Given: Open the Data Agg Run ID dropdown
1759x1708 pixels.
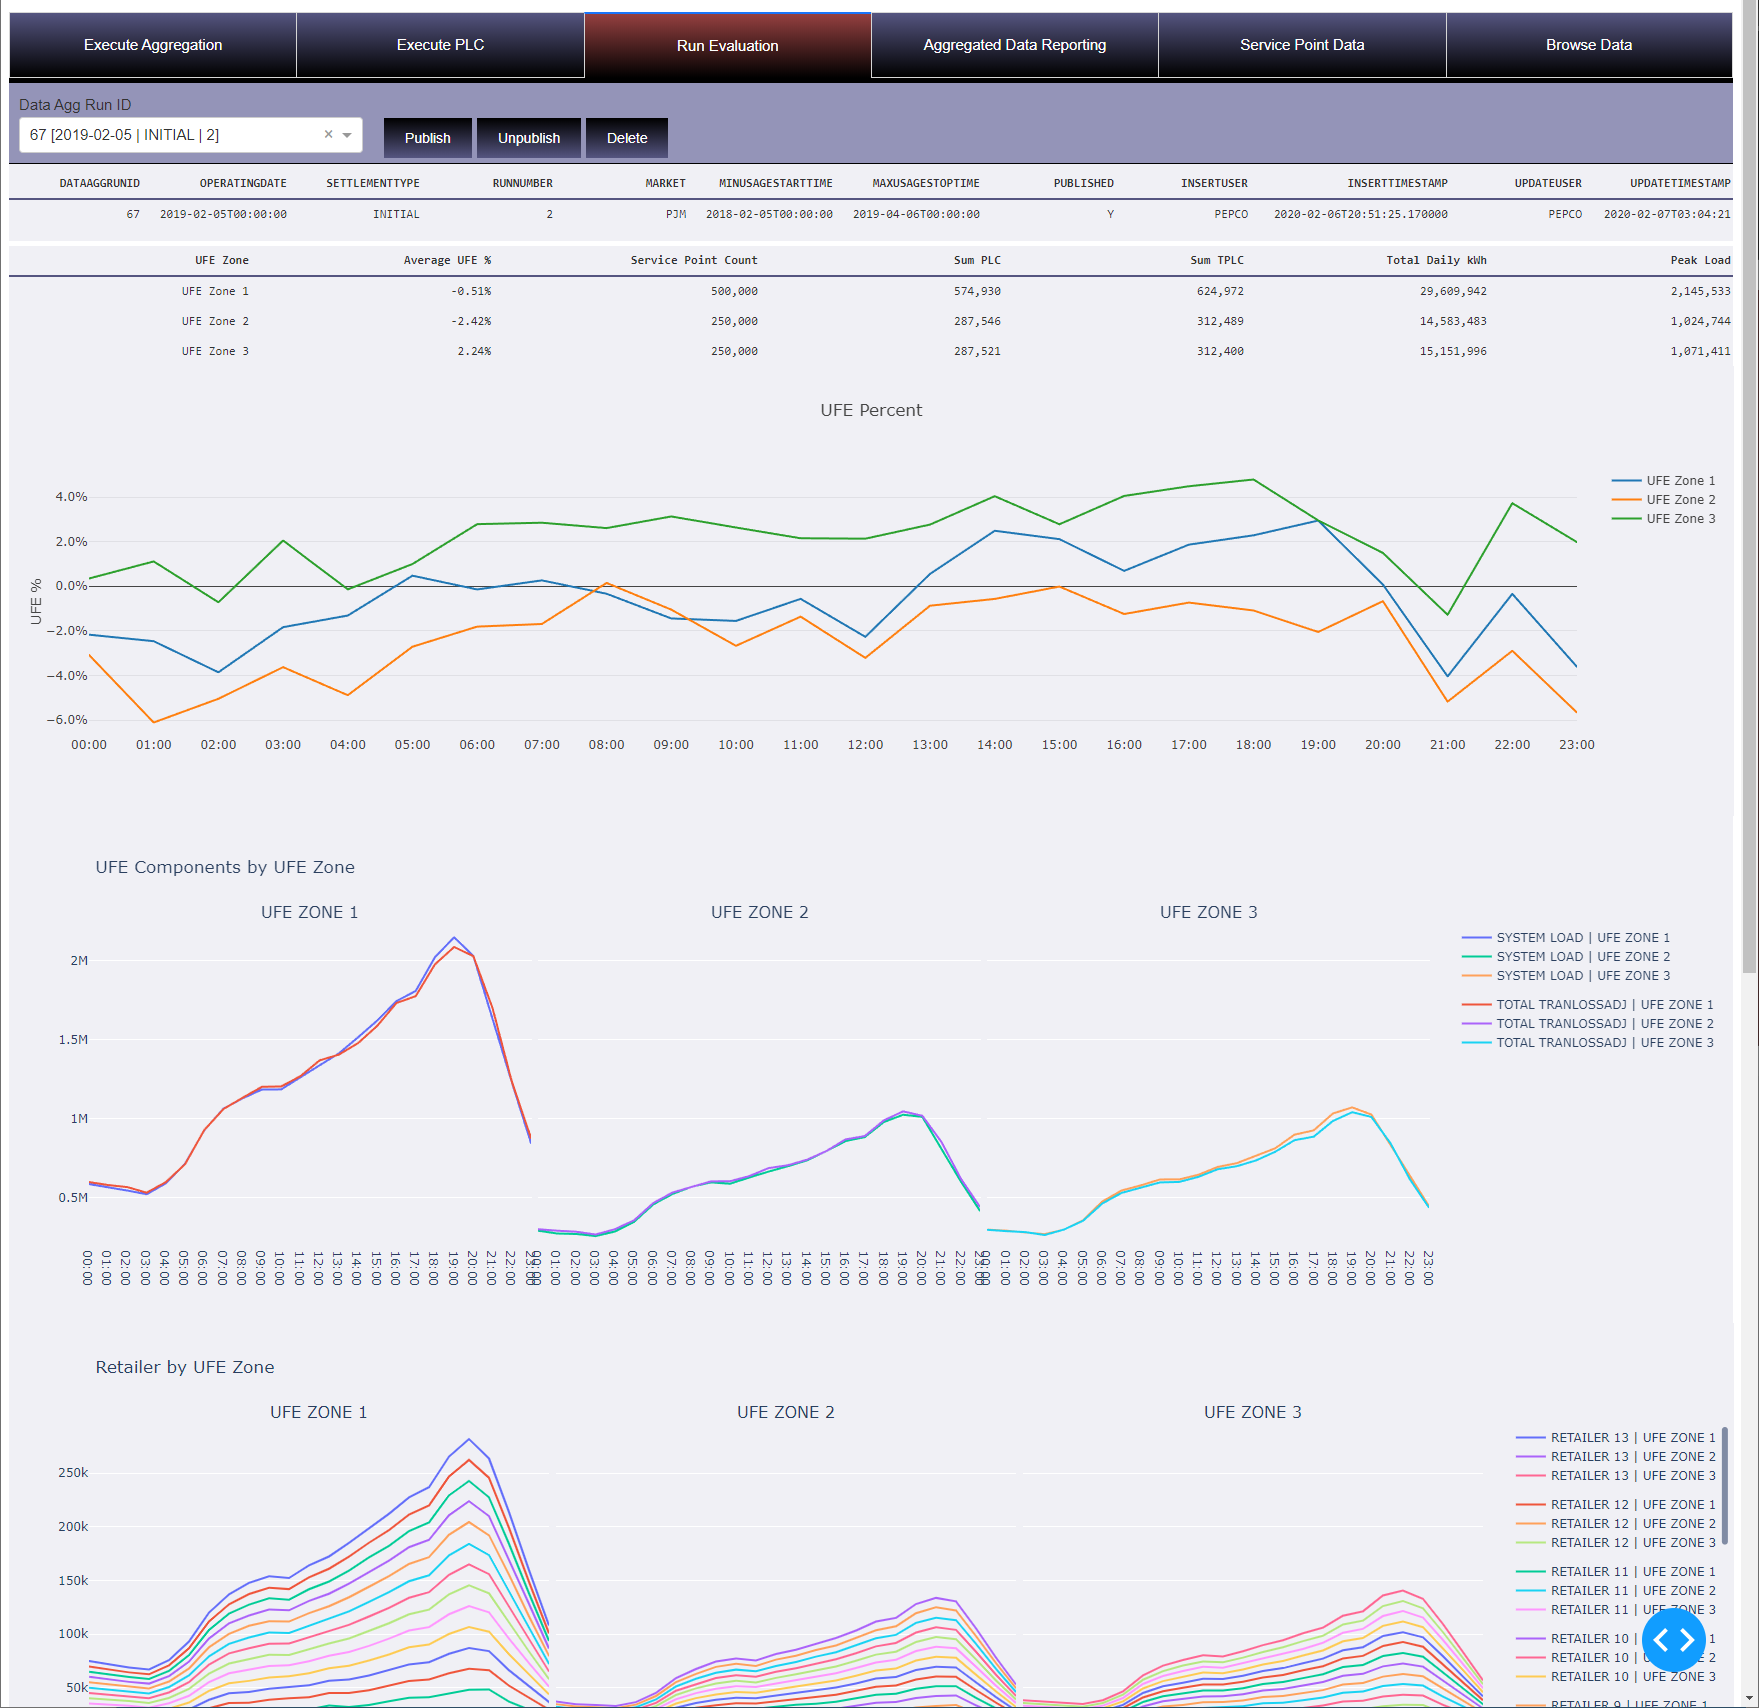Looking at the screenshot, I should point(347,135).
